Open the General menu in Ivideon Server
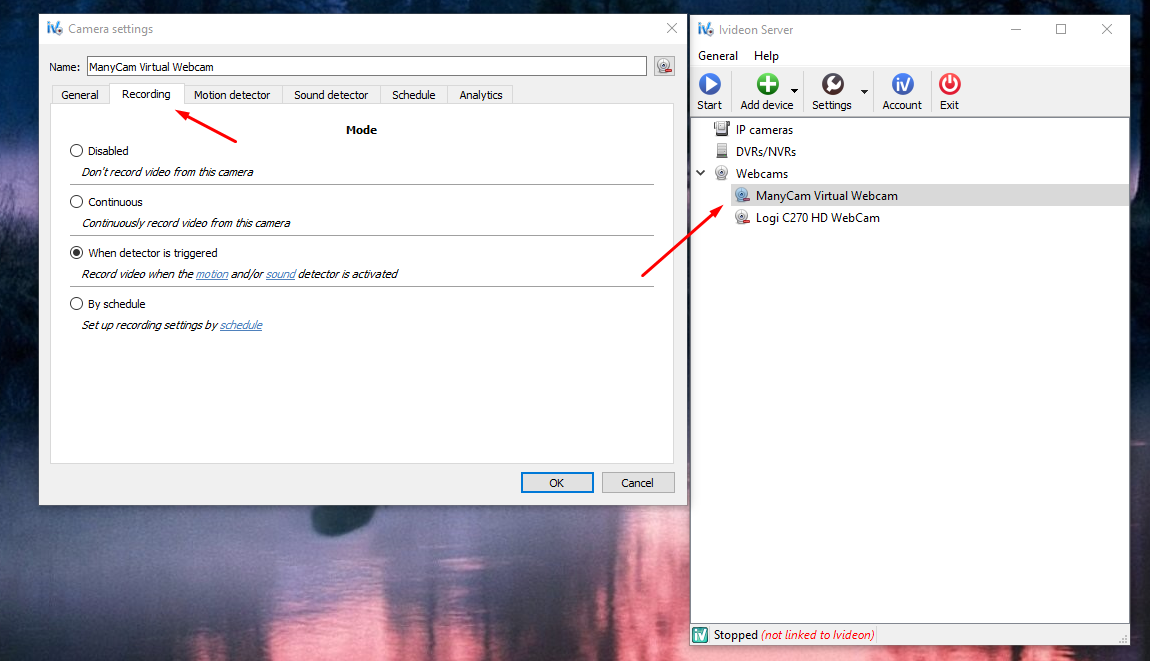The height and width of the screenshot is (661, 1150). pos(717,56)
